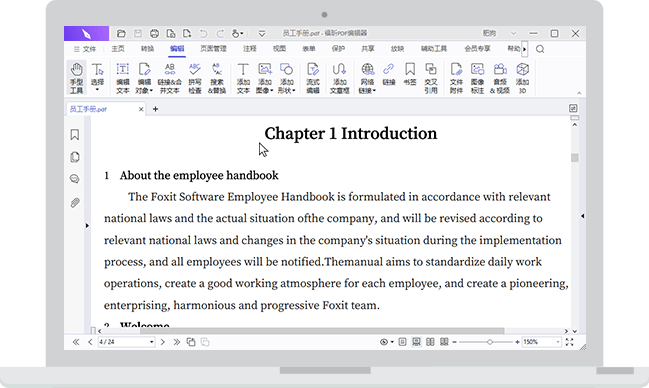This screenshot has height=388, width=649.
Task: Collapse the ribbon with the chevron
Action: (579, 93)
